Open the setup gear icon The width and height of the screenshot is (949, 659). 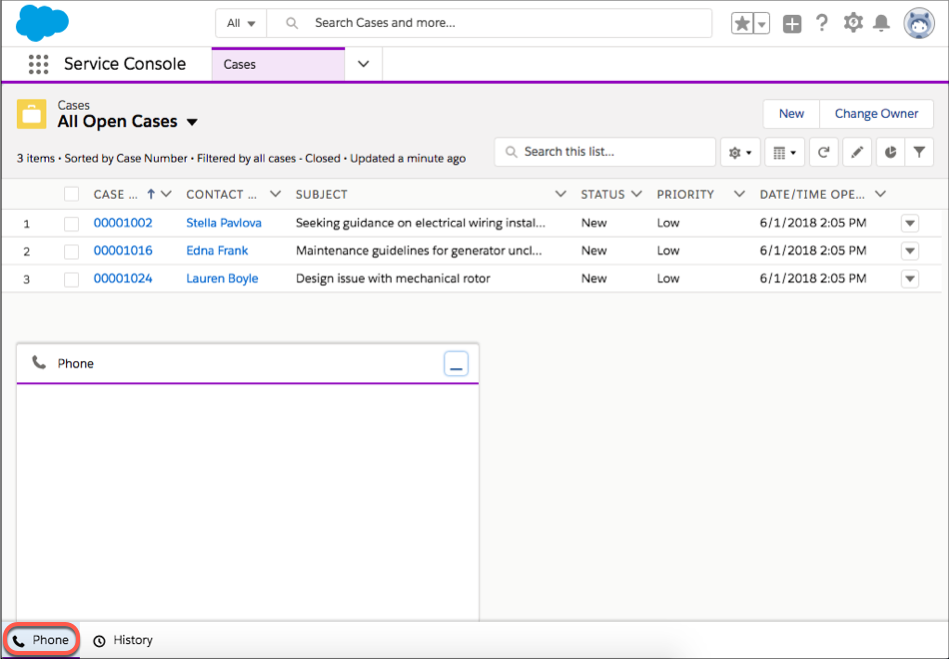853,23
